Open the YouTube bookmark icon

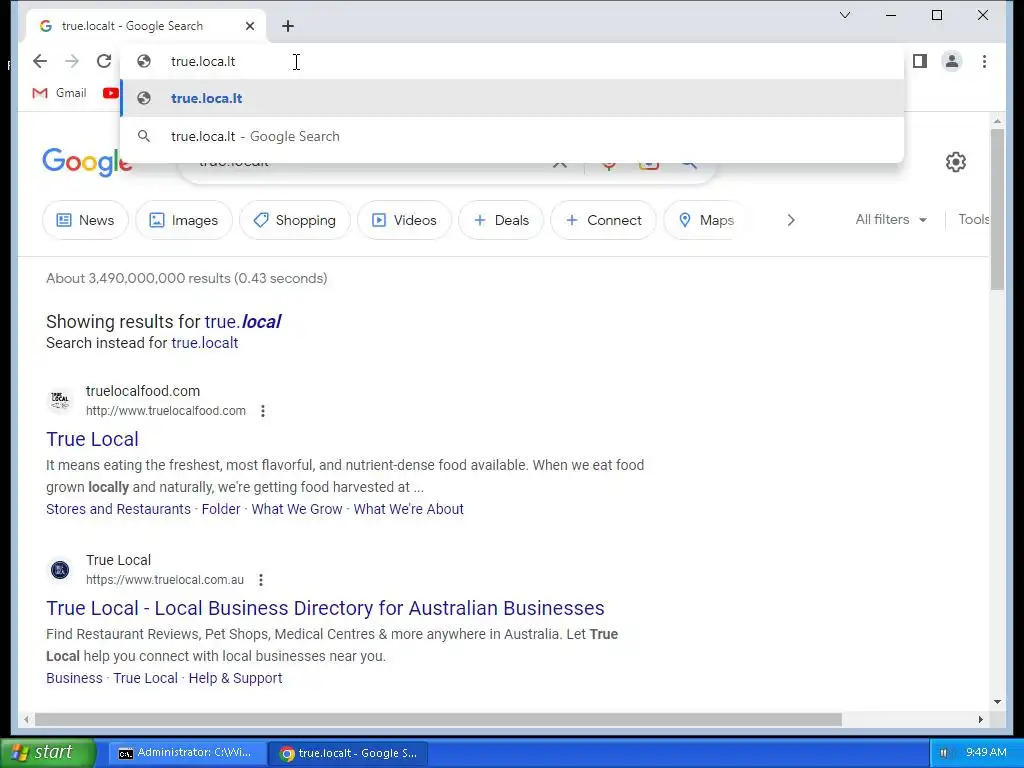point(111,93)
